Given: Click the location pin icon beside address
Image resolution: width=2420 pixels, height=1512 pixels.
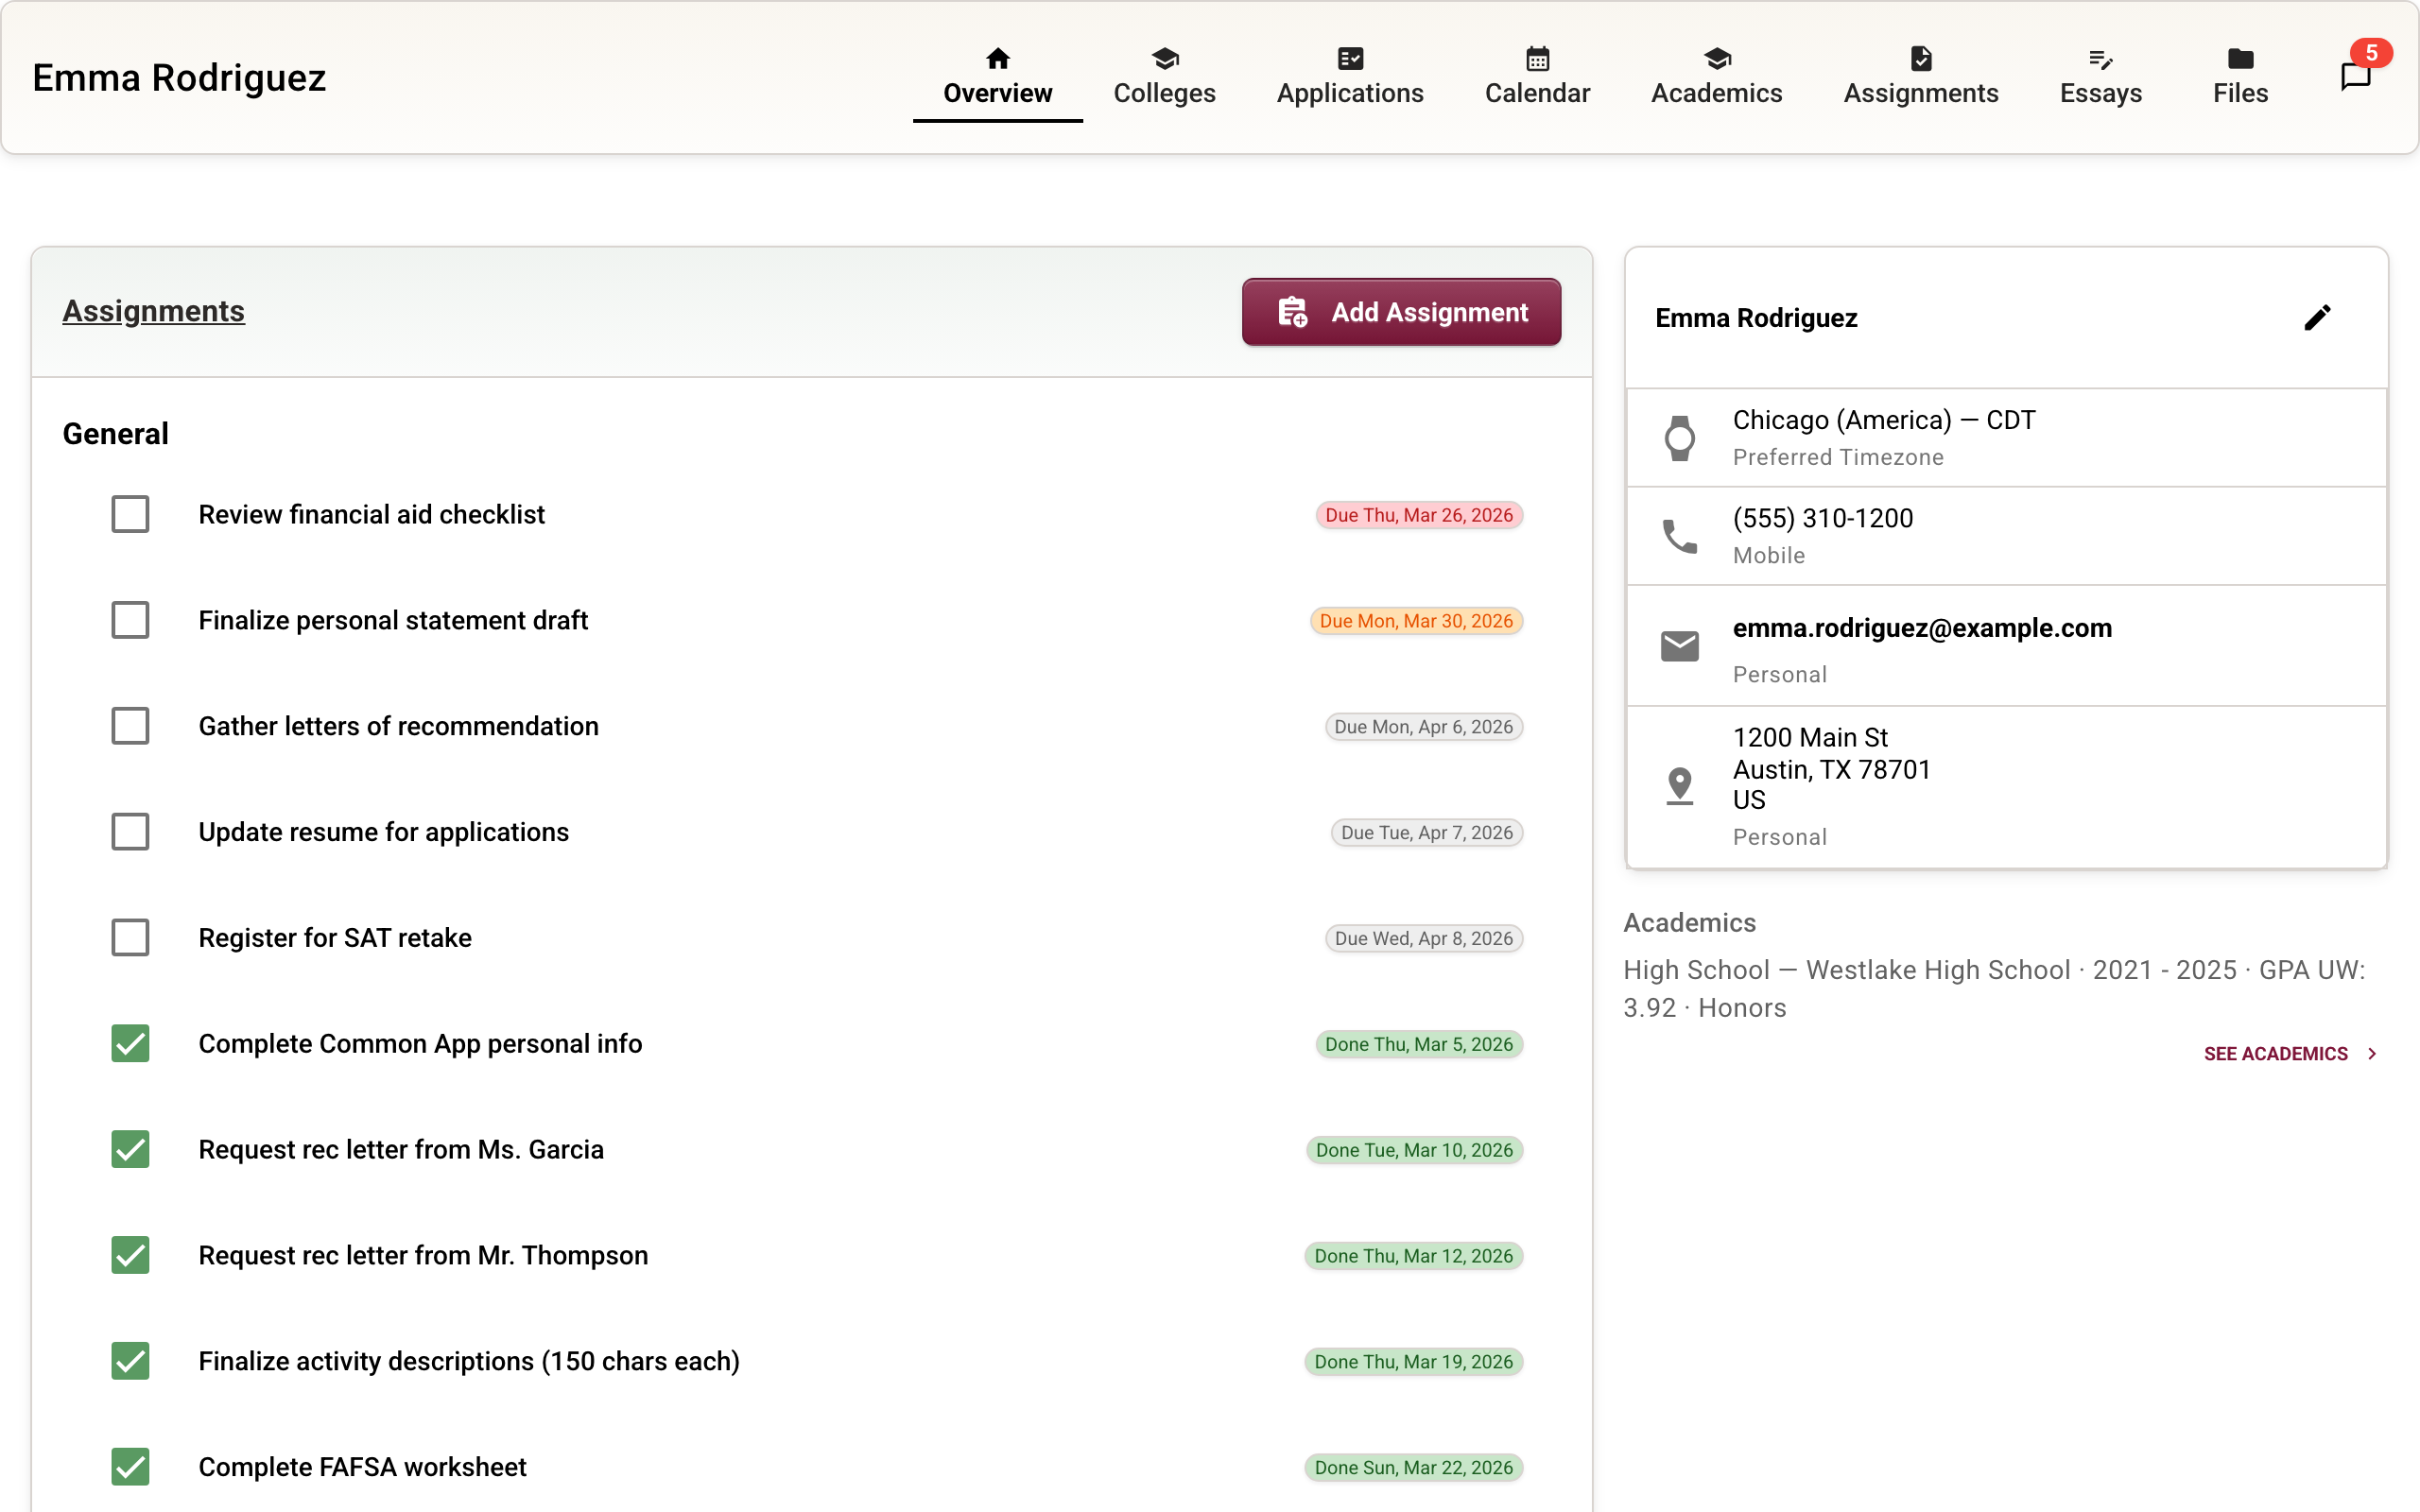Looking at the screenshot, I should point(1679,786).
